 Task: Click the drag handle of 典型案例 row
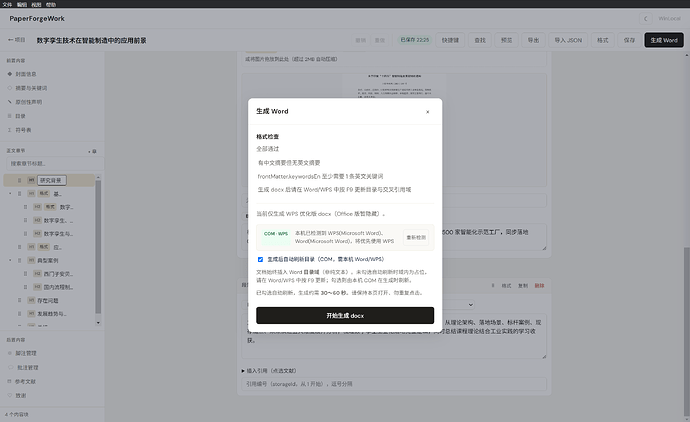point(19,261)
